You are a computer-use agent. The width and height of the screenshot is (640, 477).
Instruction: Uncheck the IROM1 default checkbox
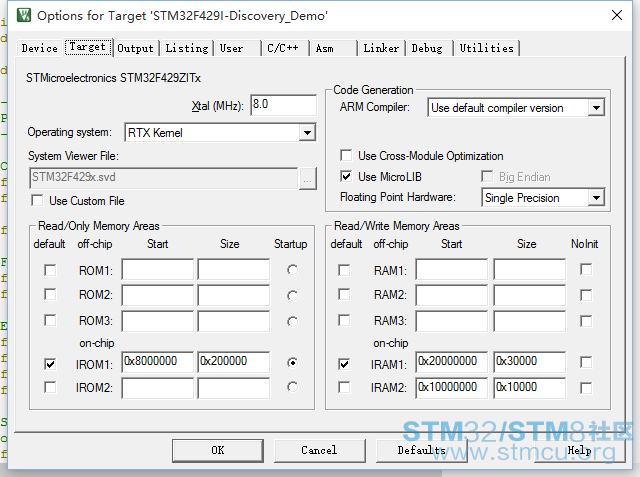coord(50,364)
